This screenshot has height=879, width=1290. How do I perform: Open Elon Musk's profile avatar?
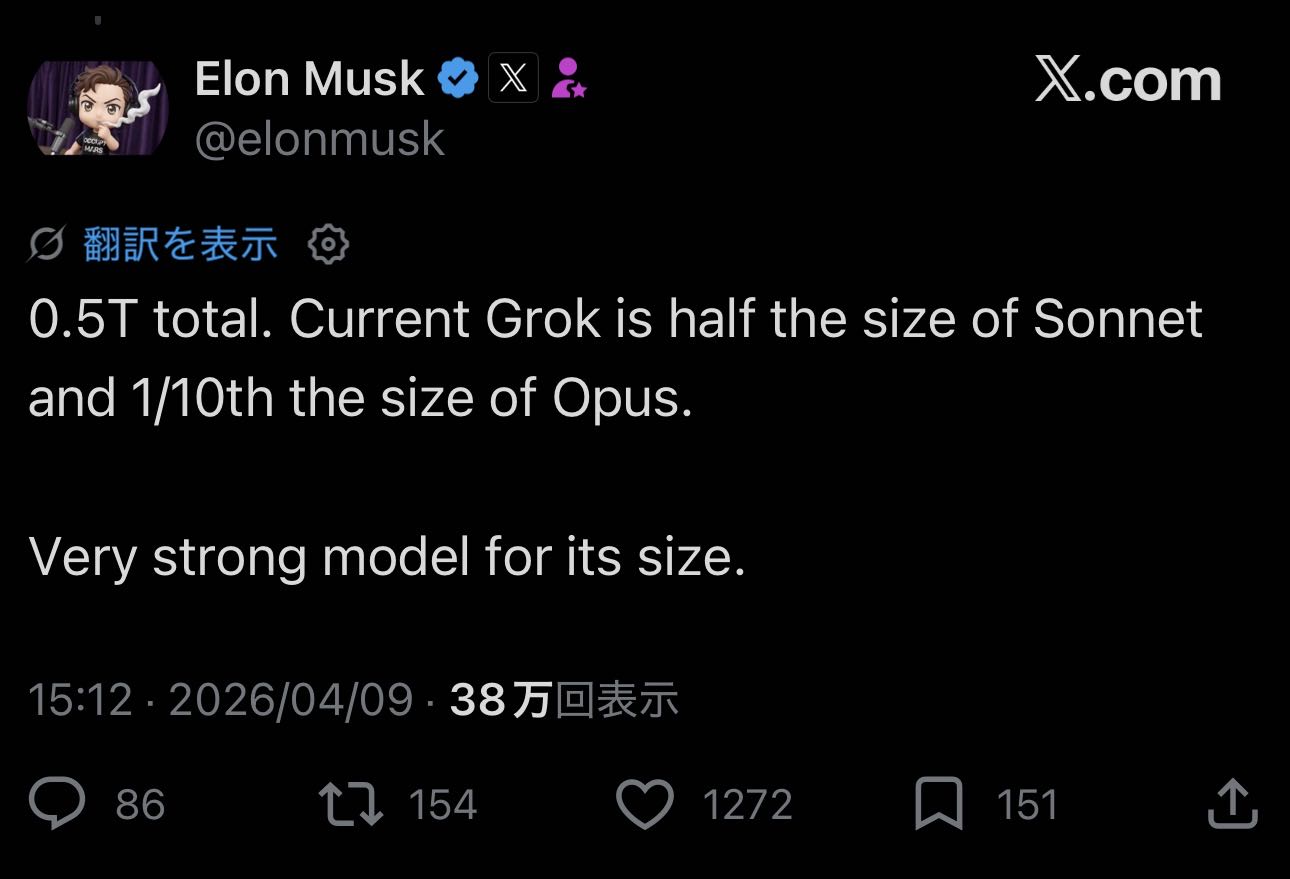click(x=97, y=108)
